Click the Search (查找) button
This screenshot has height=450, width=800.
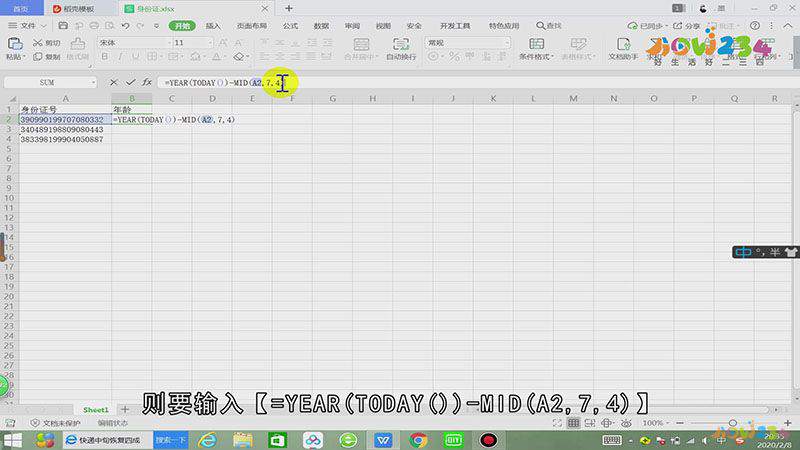click(549, 26)
